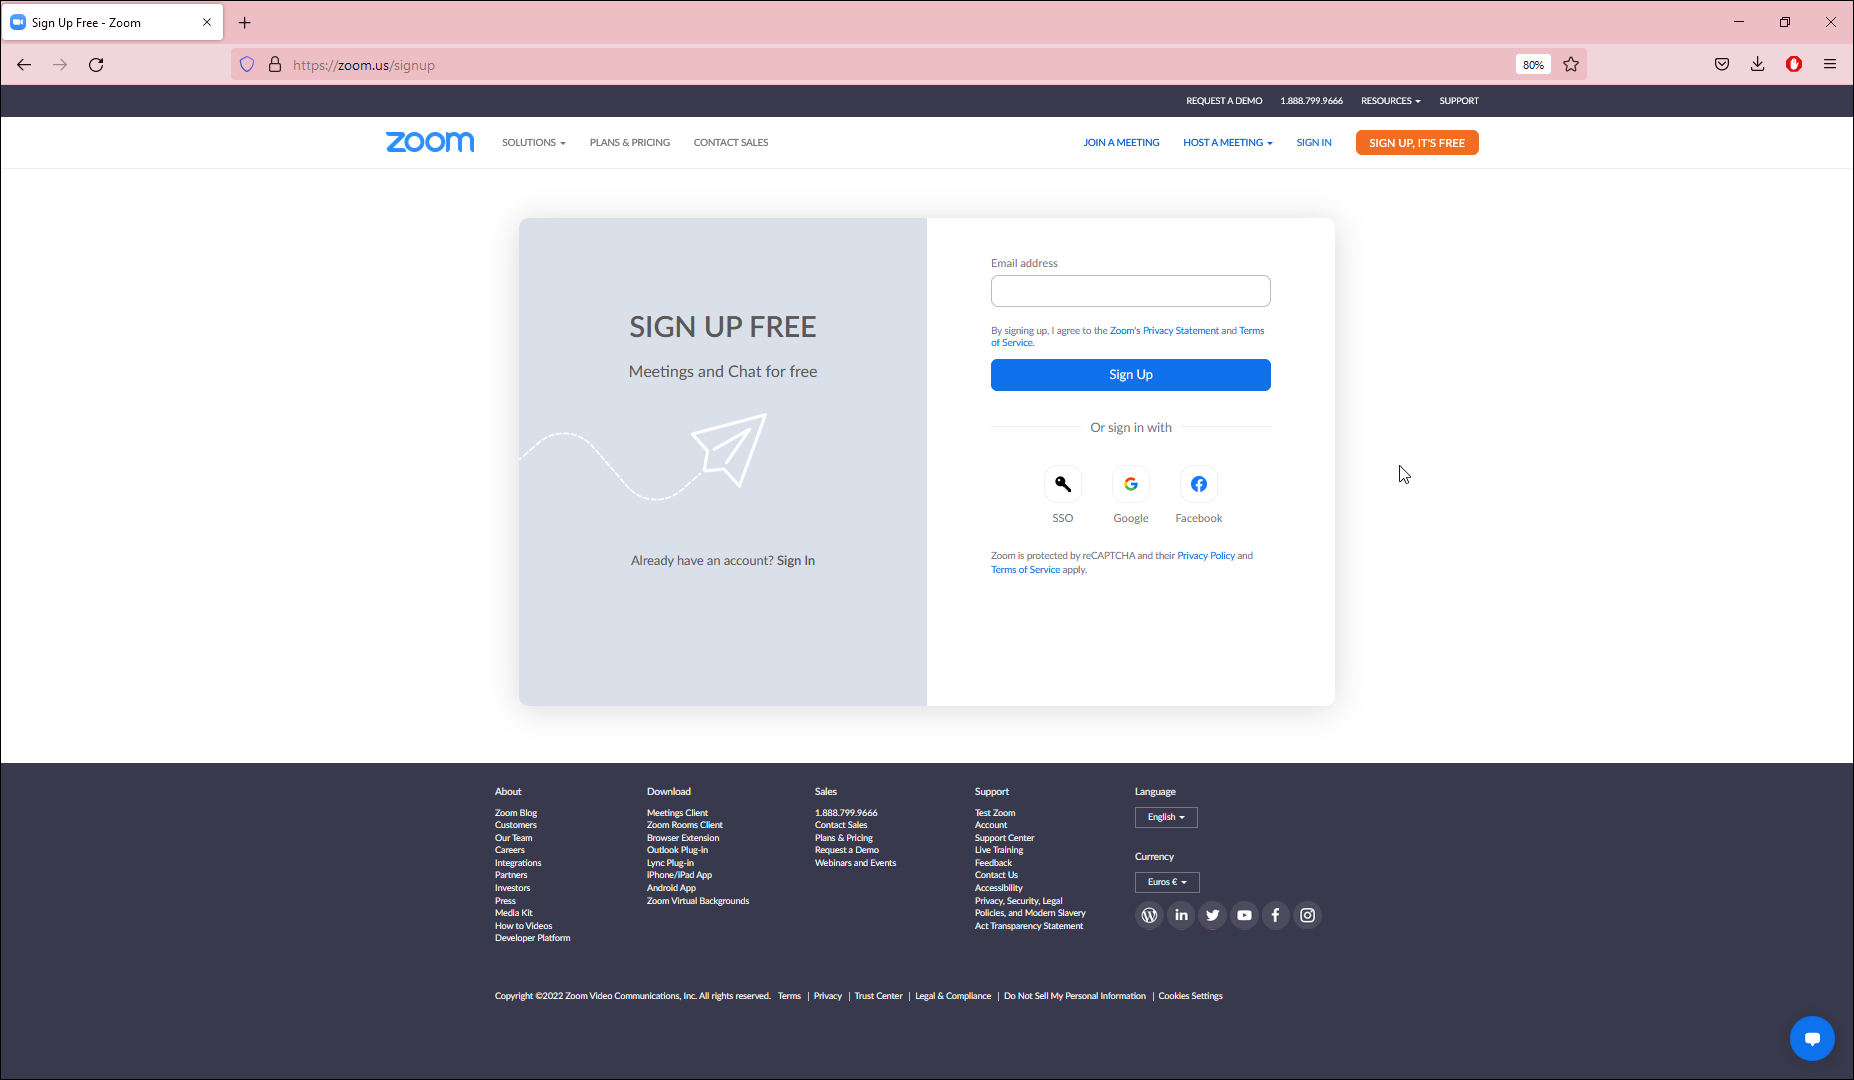Expand the Solutions dropdown menu
Screen dimensions: 1854x1080
533,143
